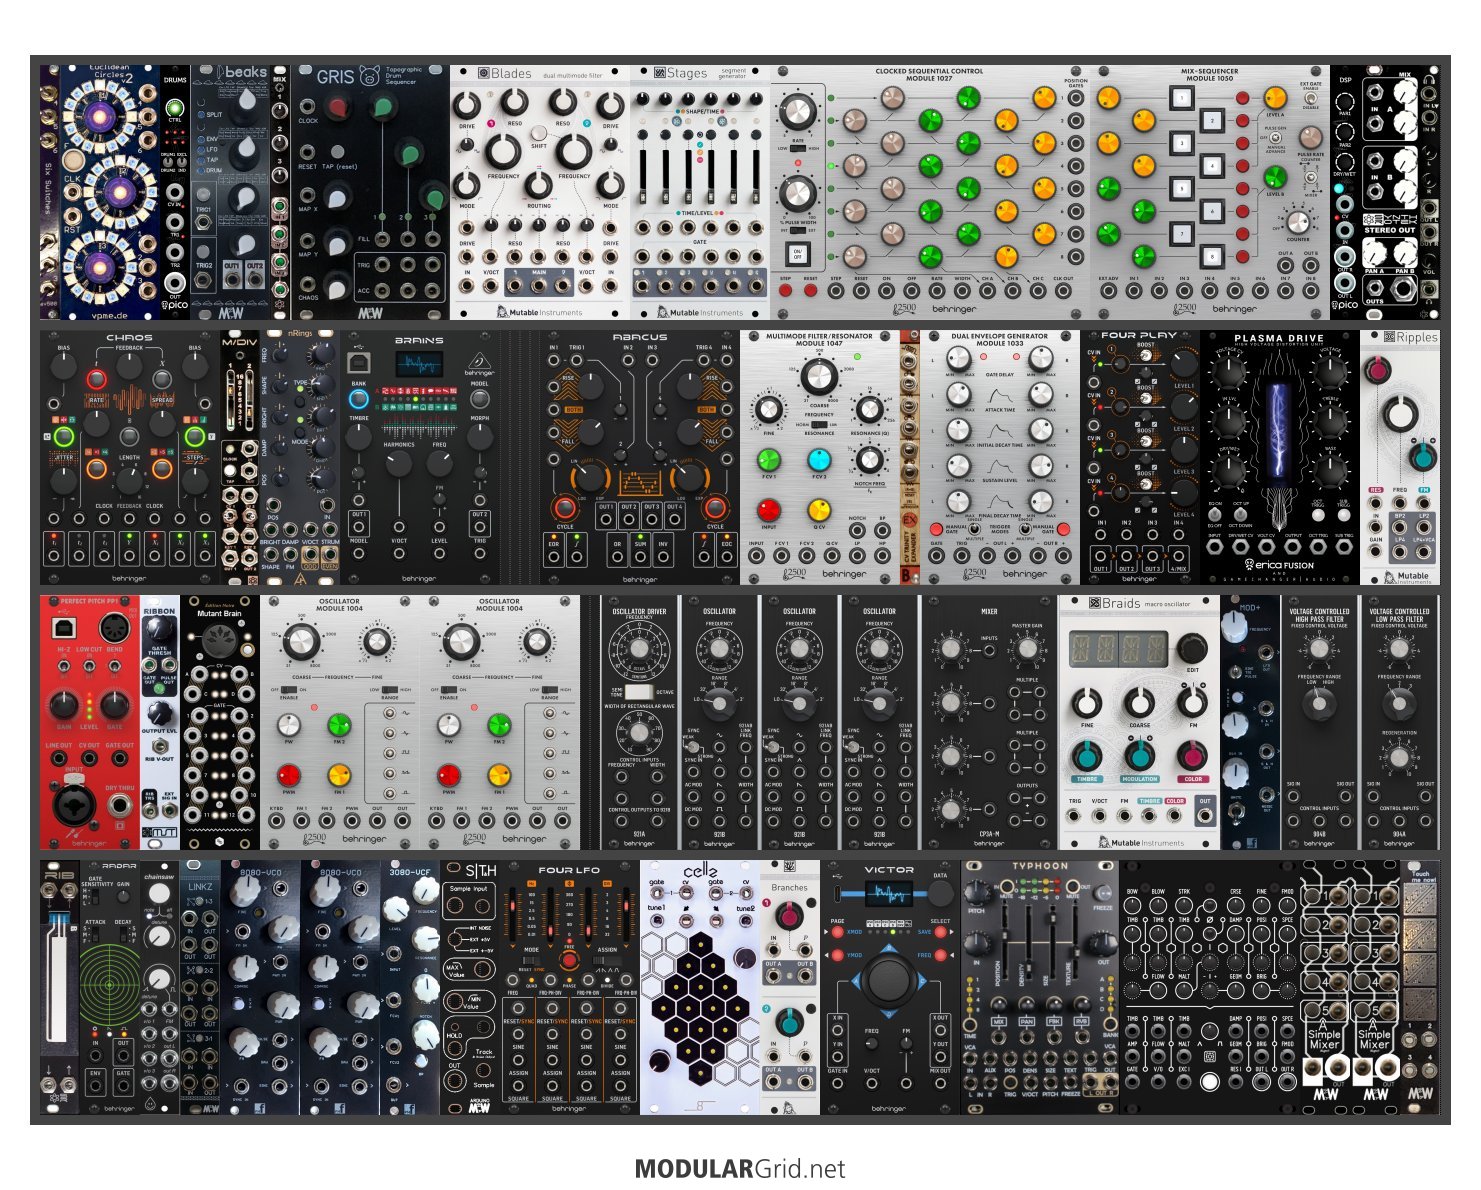Image resolution: width=1481 pixels, height=1190 pixels.
Task: Click the large white frequency knob on Ripples
Action: click(x=1400, y=414)
